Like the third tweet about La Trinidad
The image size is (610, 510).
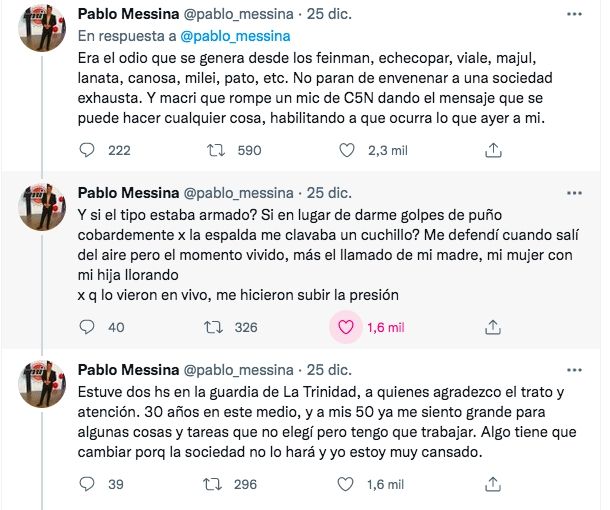pos(347,485)
